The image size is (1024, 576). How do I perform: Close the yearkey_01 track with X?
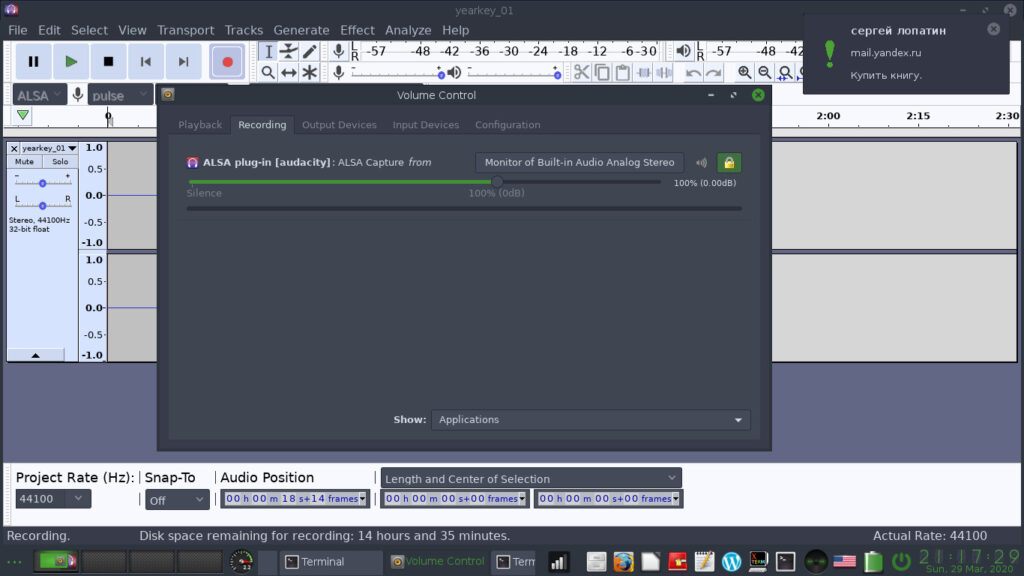(14, 148)
